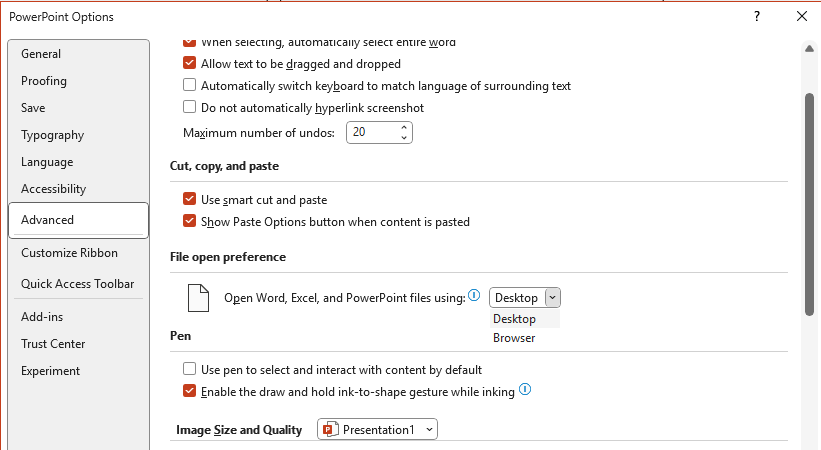Image resolution: width=821 pixels, height=450 pixels.
Task: Open the Add-ins category
Action: click(x=79, y=317)
